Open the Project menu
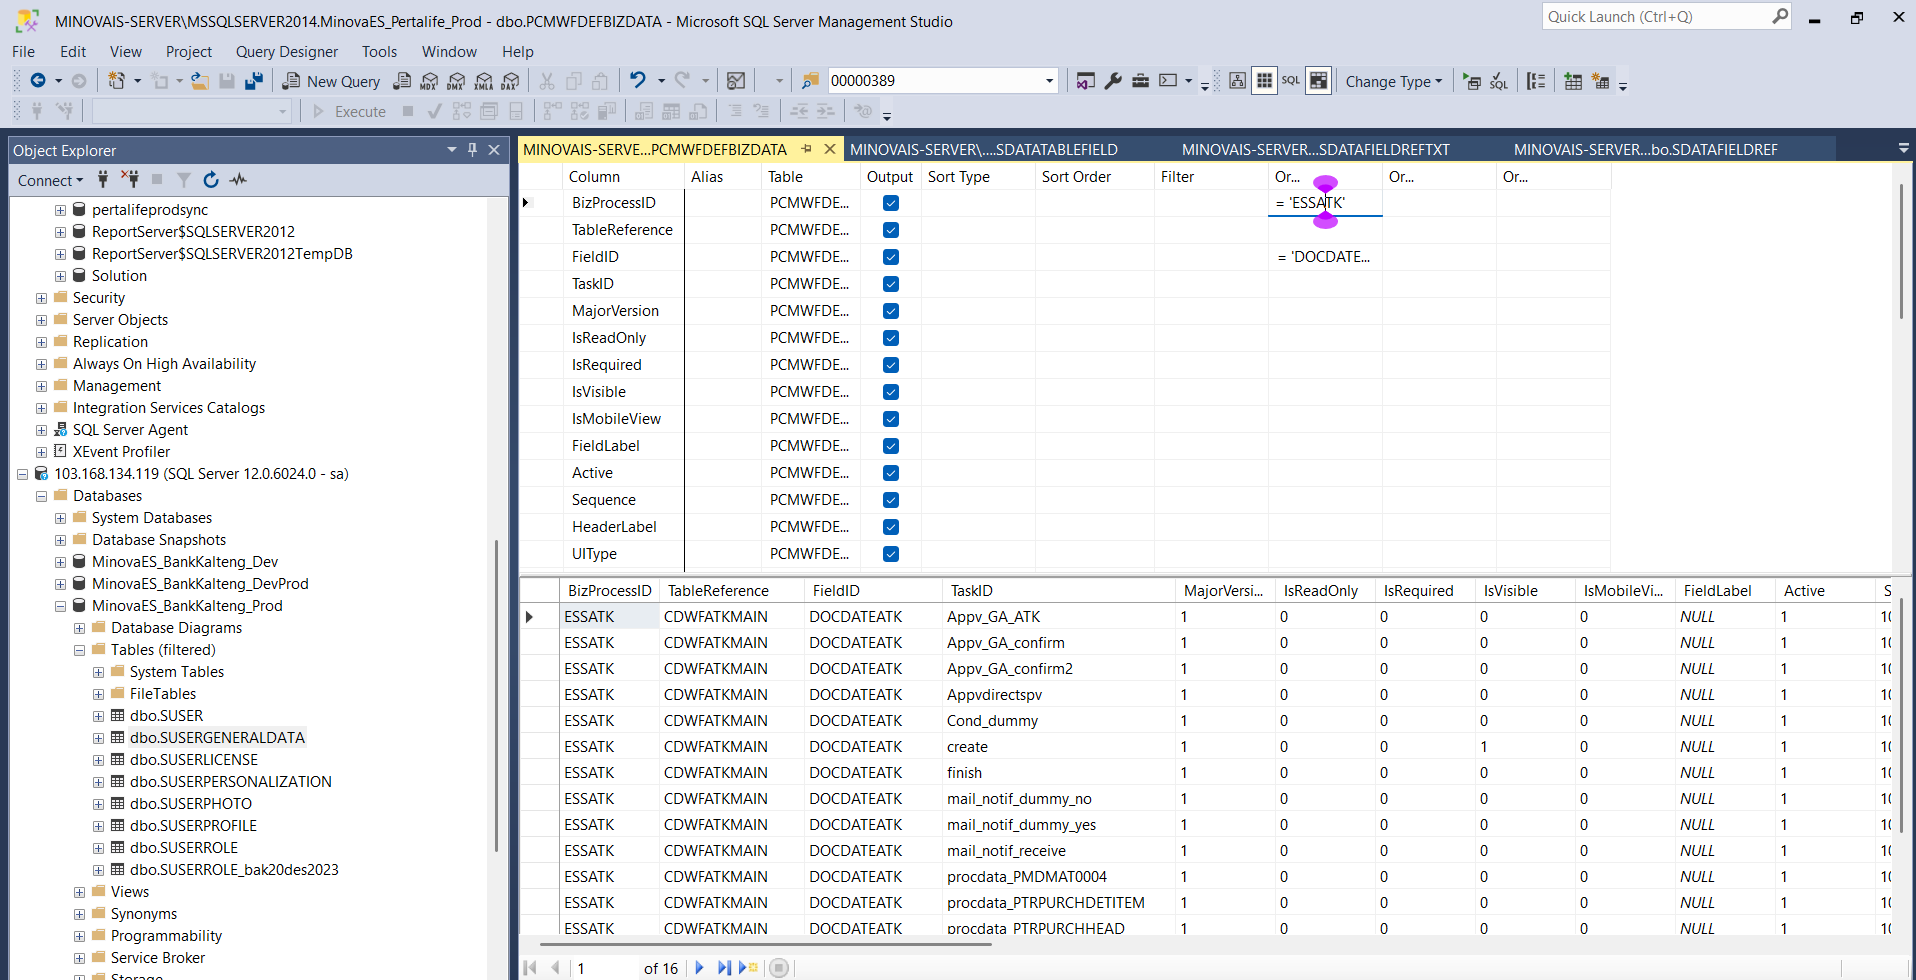This screenshot has width=1916, height=980. (x=189, y=51)
